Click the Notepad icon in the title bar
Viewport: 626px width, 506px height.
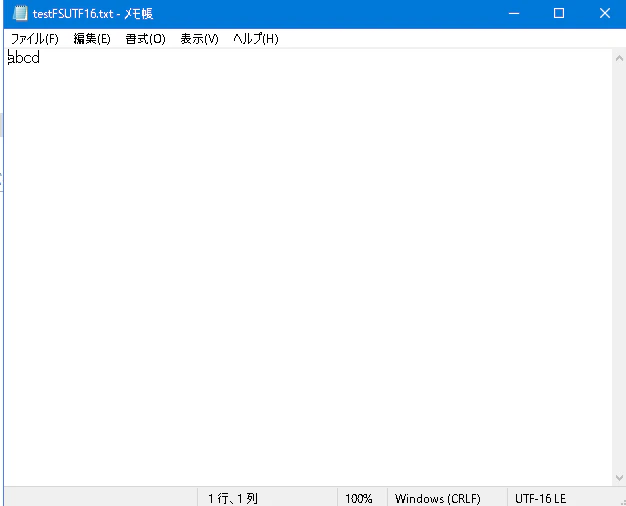(20, 13)
